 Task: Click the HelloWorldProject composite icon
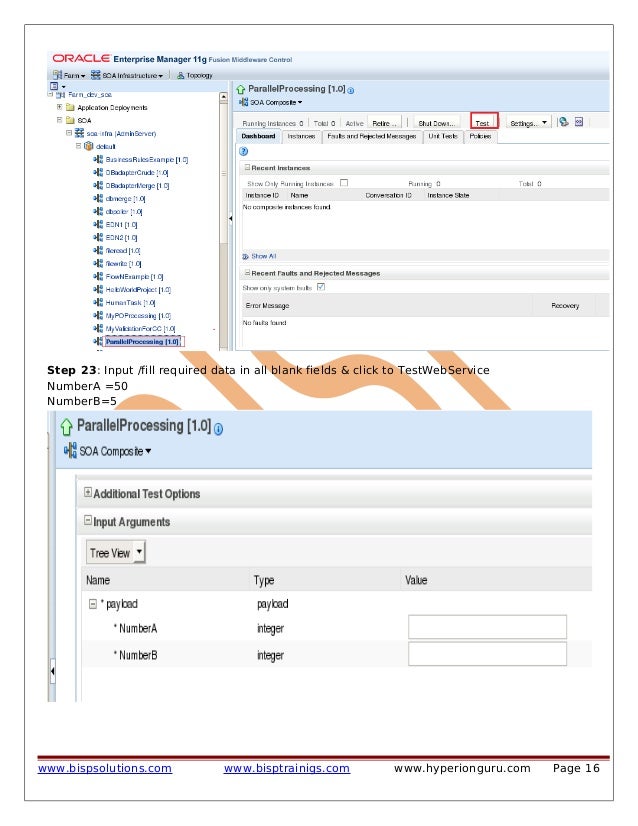[98, 289]
